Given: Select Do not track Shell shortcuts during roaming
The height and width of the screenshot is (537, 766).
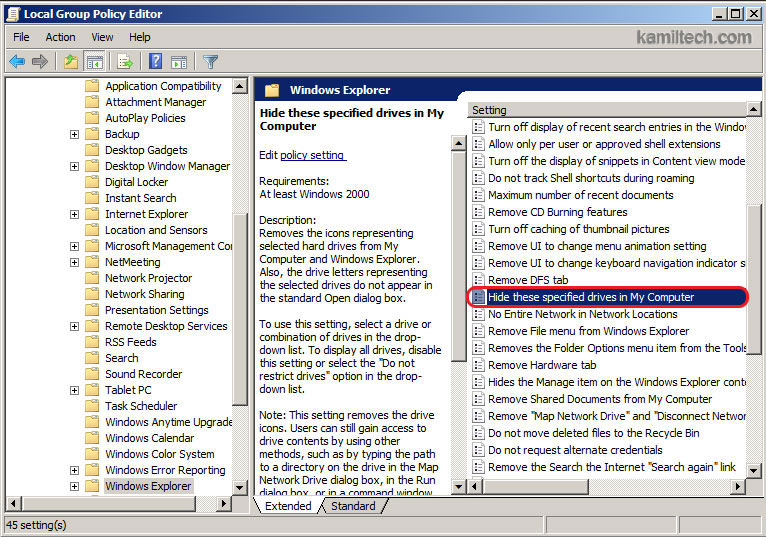Looking at the screenshot, I should tap(591, 178).
